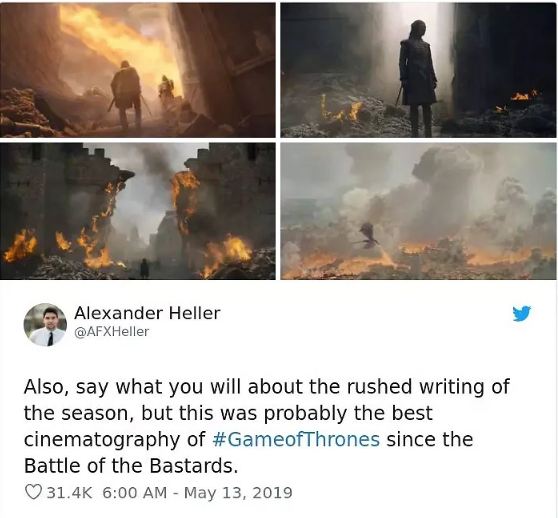558x518 pixels.
Task: Click the tweet text about rushed writing
Action: coord(267,426)
